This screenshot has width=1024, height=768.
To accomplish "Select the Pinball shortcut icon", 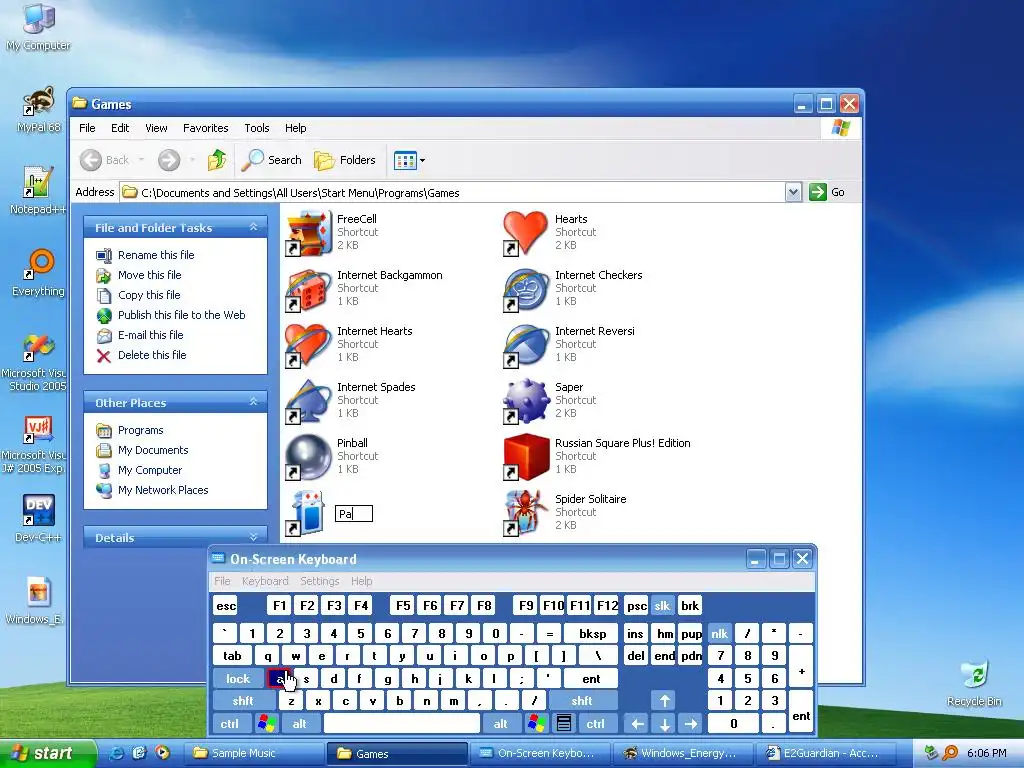I will click(308, 457).
